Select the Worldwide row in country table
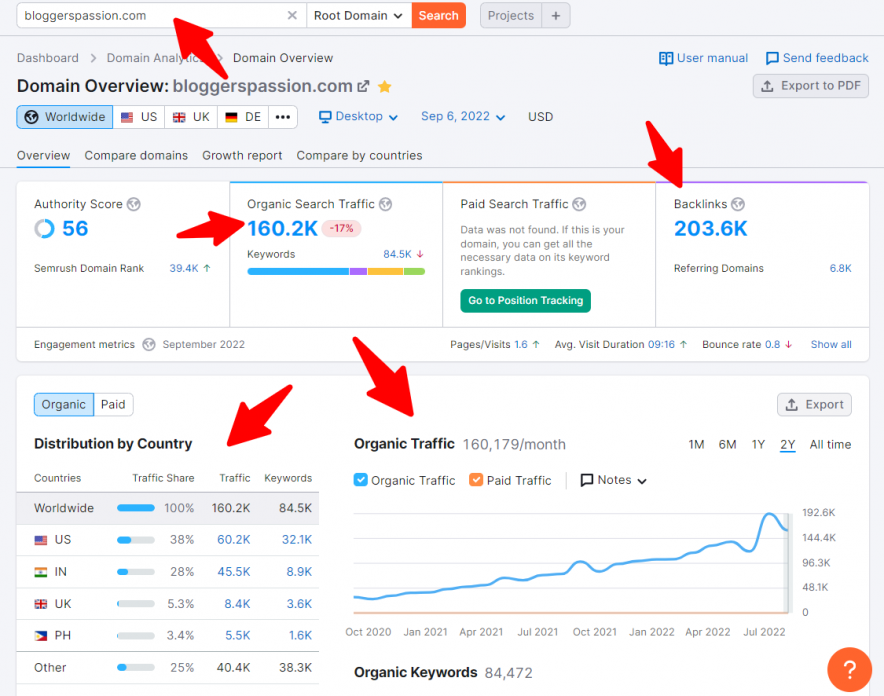 [x=168, y=508]
